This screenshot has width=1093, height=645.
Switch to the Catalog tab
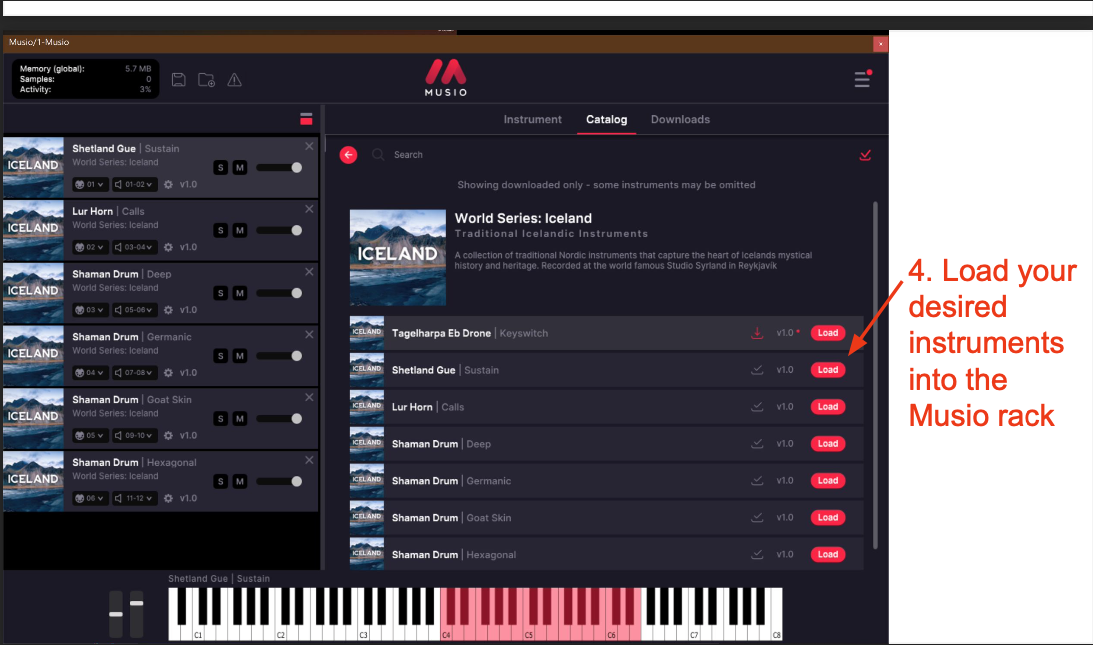[606, 119]
